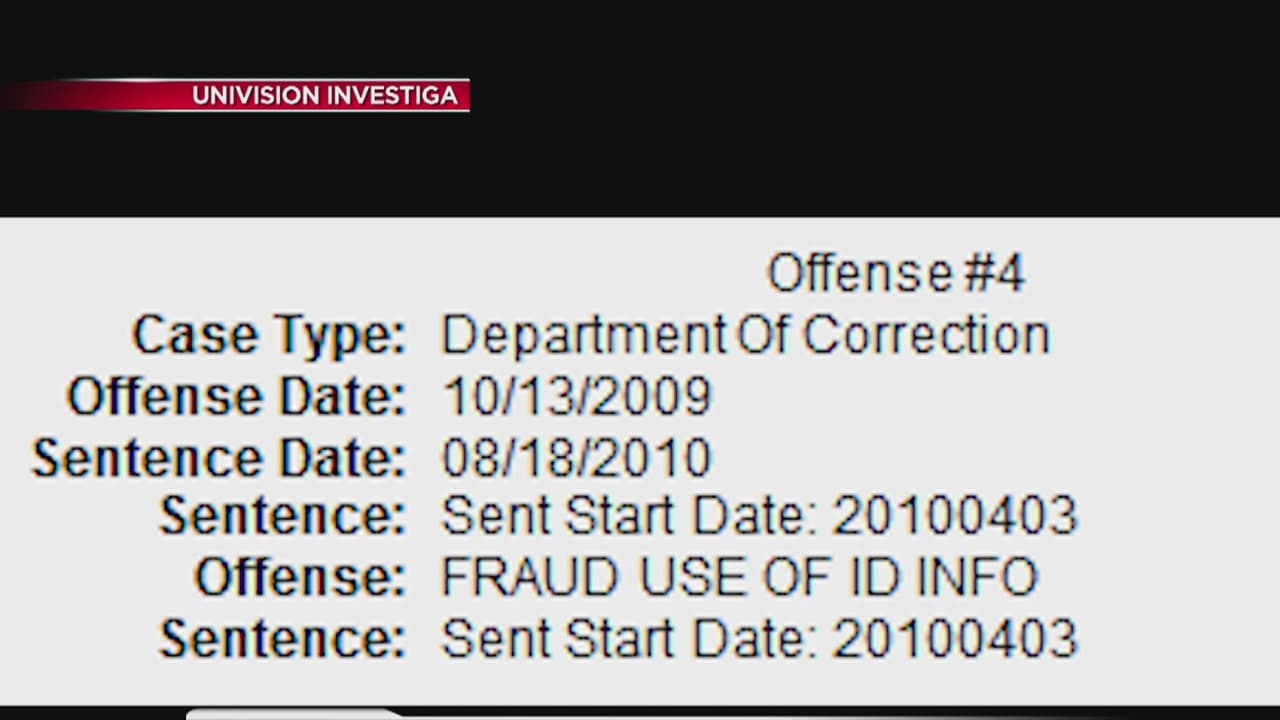Click the offense date value 10/13/2009
This screenshot has width=1280, height=720.
coord(577,397)
